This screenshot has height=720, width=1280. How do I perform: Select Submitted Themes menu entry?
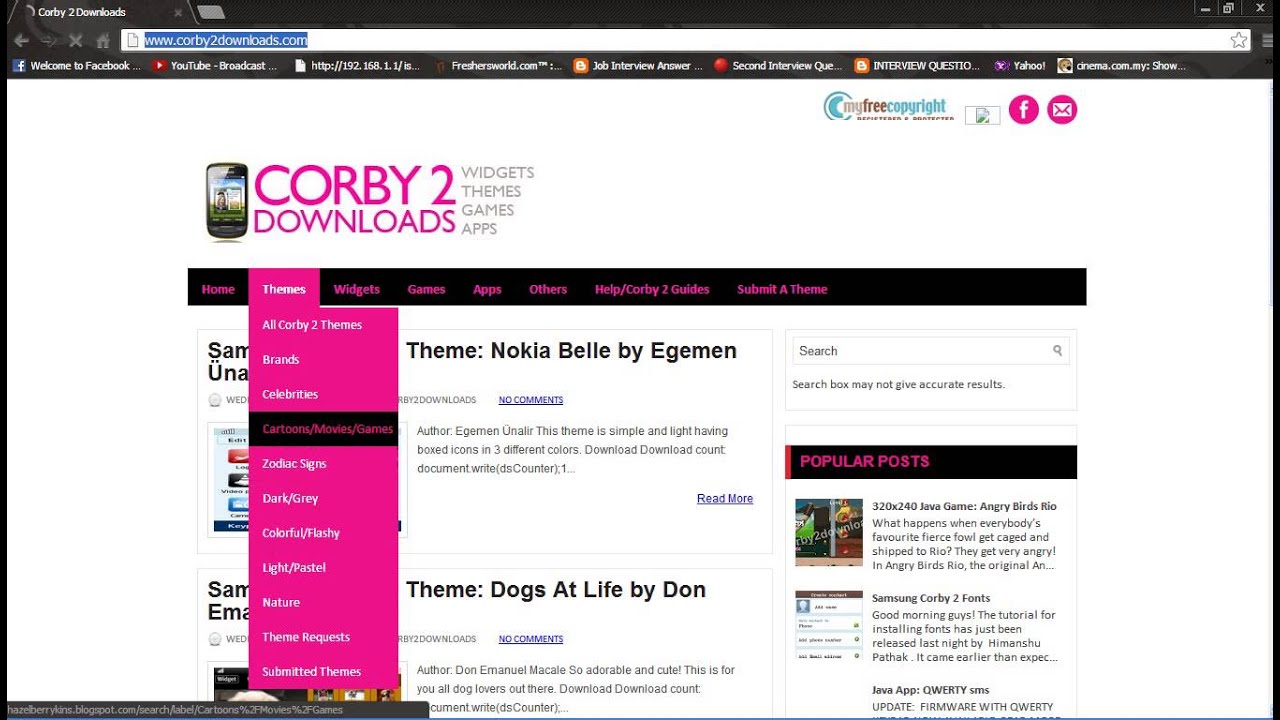coord(323,672)
